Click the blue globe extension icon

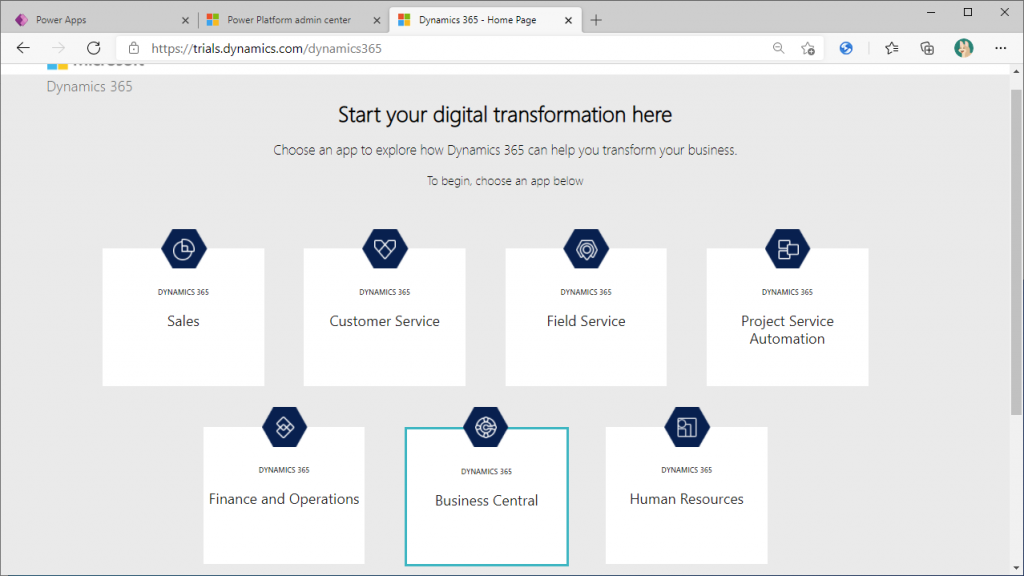coord(846,48)
